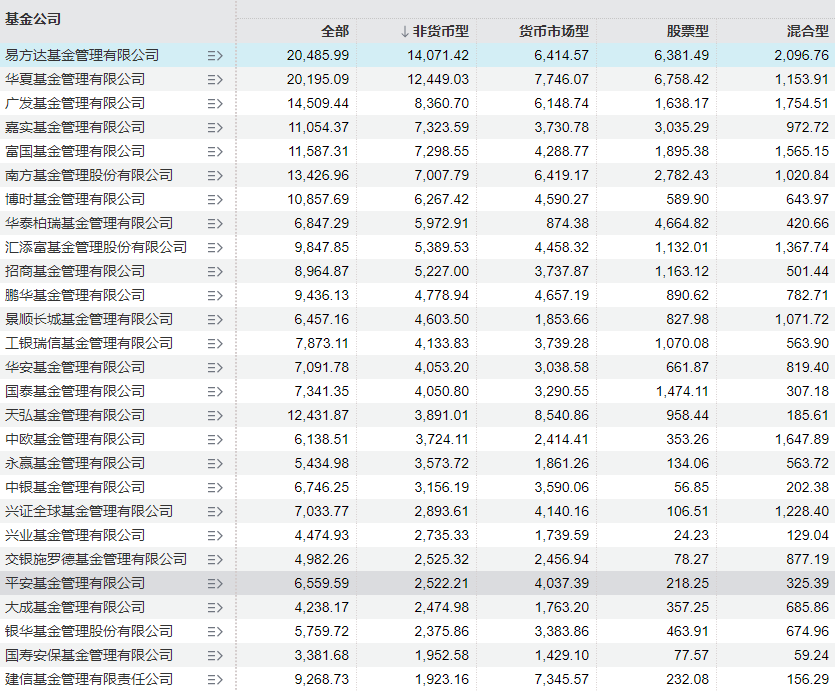Open the detail icon for 工银瑞信基金管理有限公司
Viewport: 835px width, 691px height.
click(215, 343)
